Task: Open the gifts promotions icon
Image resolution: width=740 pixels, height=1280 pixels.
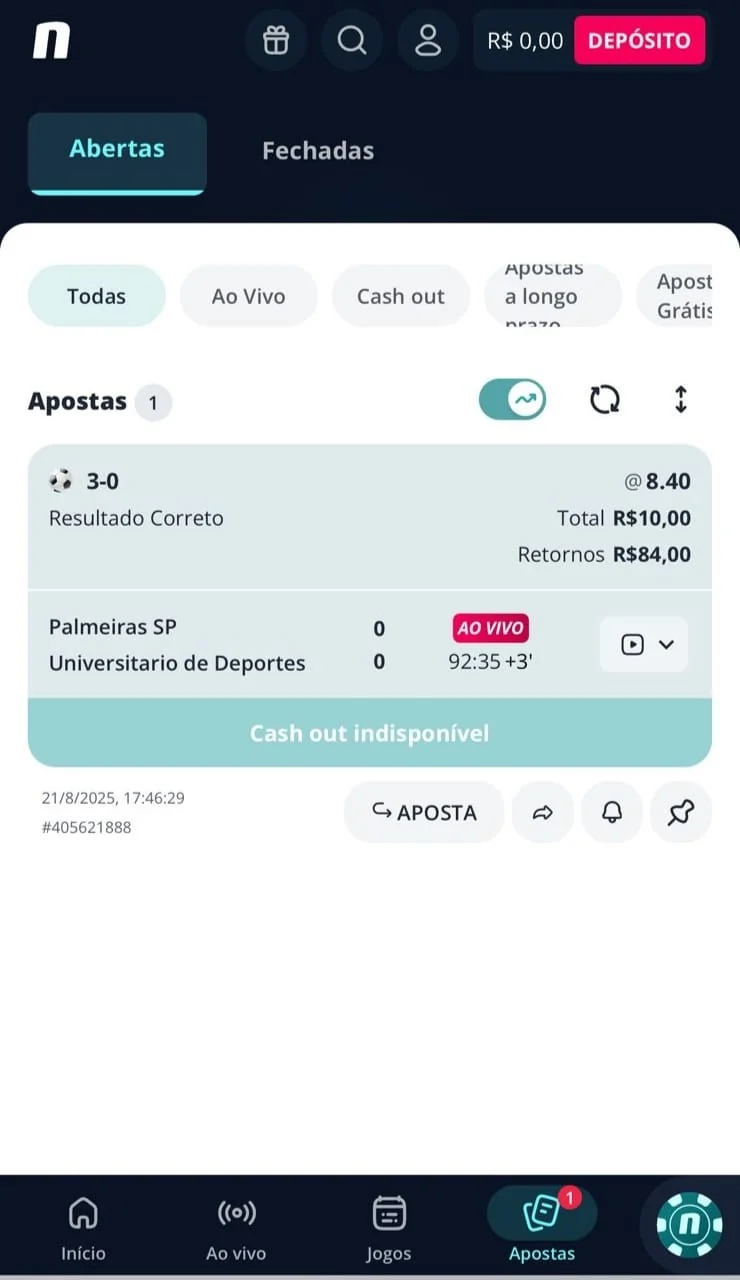Action: click(x=276, y=40)
